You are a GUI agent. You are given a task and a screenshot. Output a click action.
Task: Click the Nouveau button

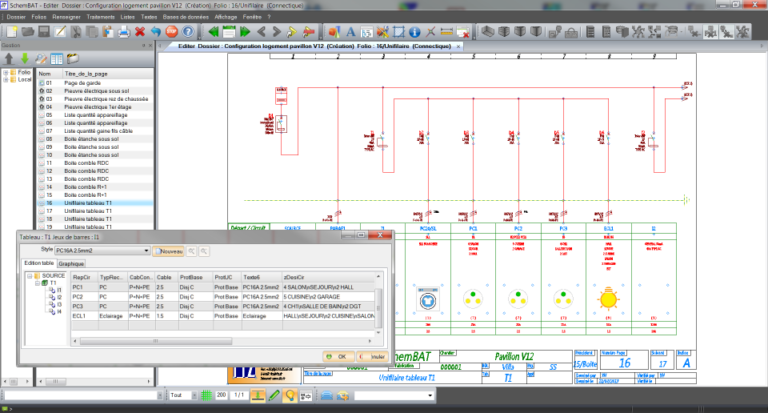pos(168,251)
